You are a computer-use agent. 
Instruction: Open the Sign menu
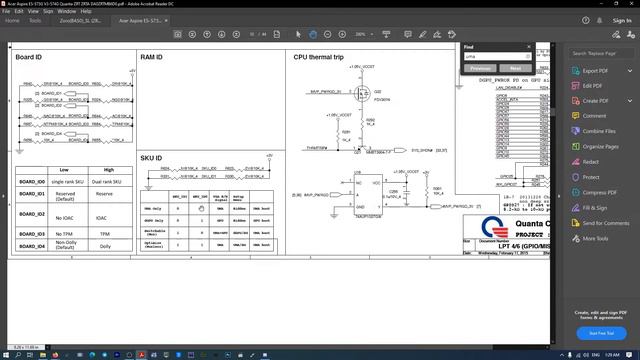pos(48,11)
